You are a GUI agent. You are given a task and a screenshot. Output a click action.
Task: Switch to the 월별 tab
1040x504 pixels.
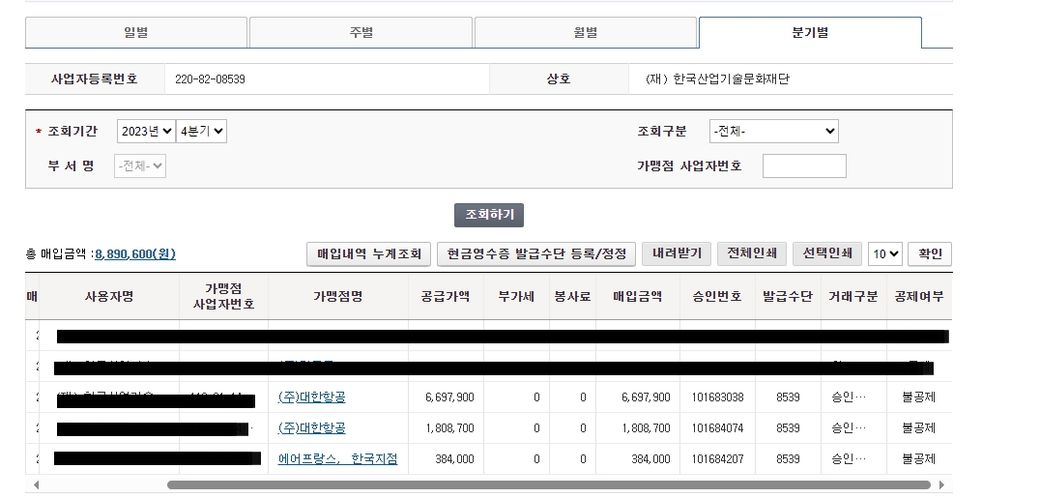(x=585, y=33)
